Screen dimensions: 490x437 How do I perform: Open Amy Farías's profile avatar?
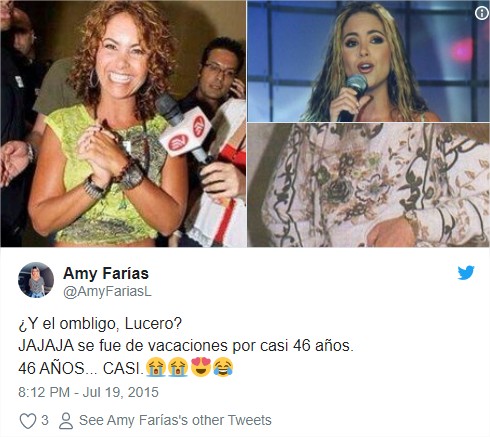point(36,280)
